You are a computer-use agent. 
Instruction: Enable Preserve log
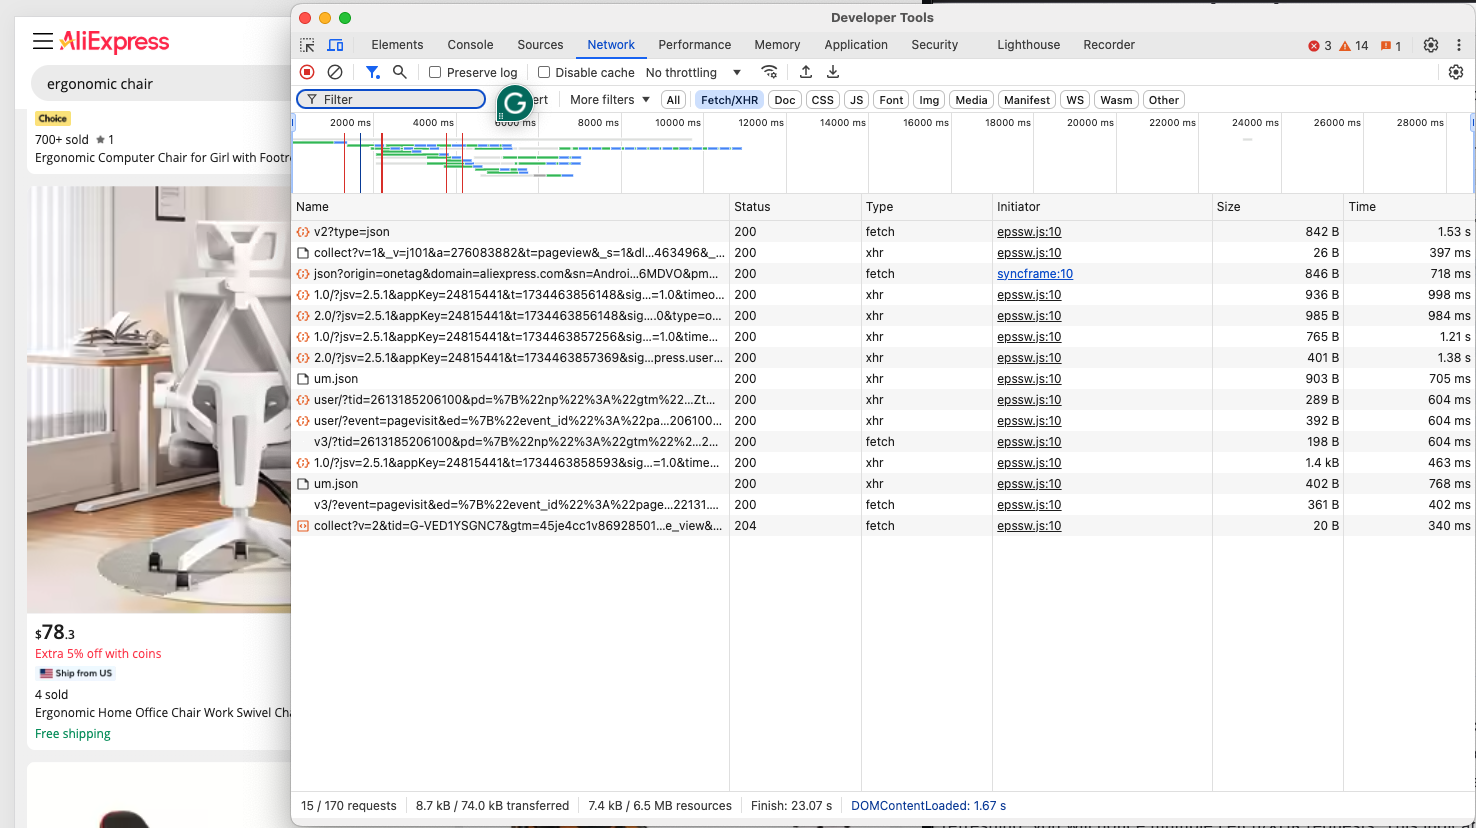(435, 71)
